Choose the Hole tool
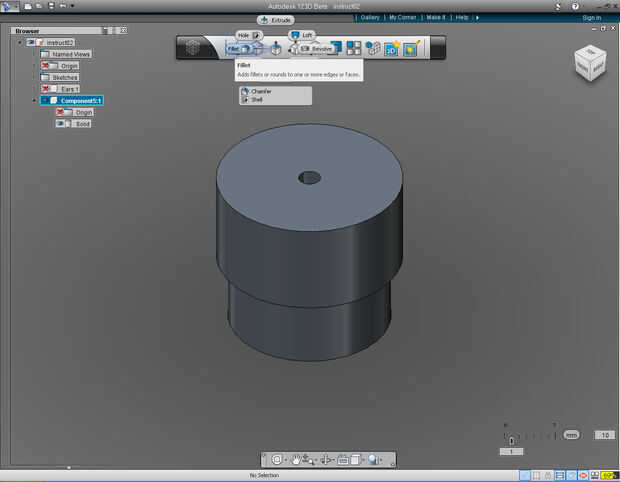Viewport: 620px width, 482px height. [248, 35]
